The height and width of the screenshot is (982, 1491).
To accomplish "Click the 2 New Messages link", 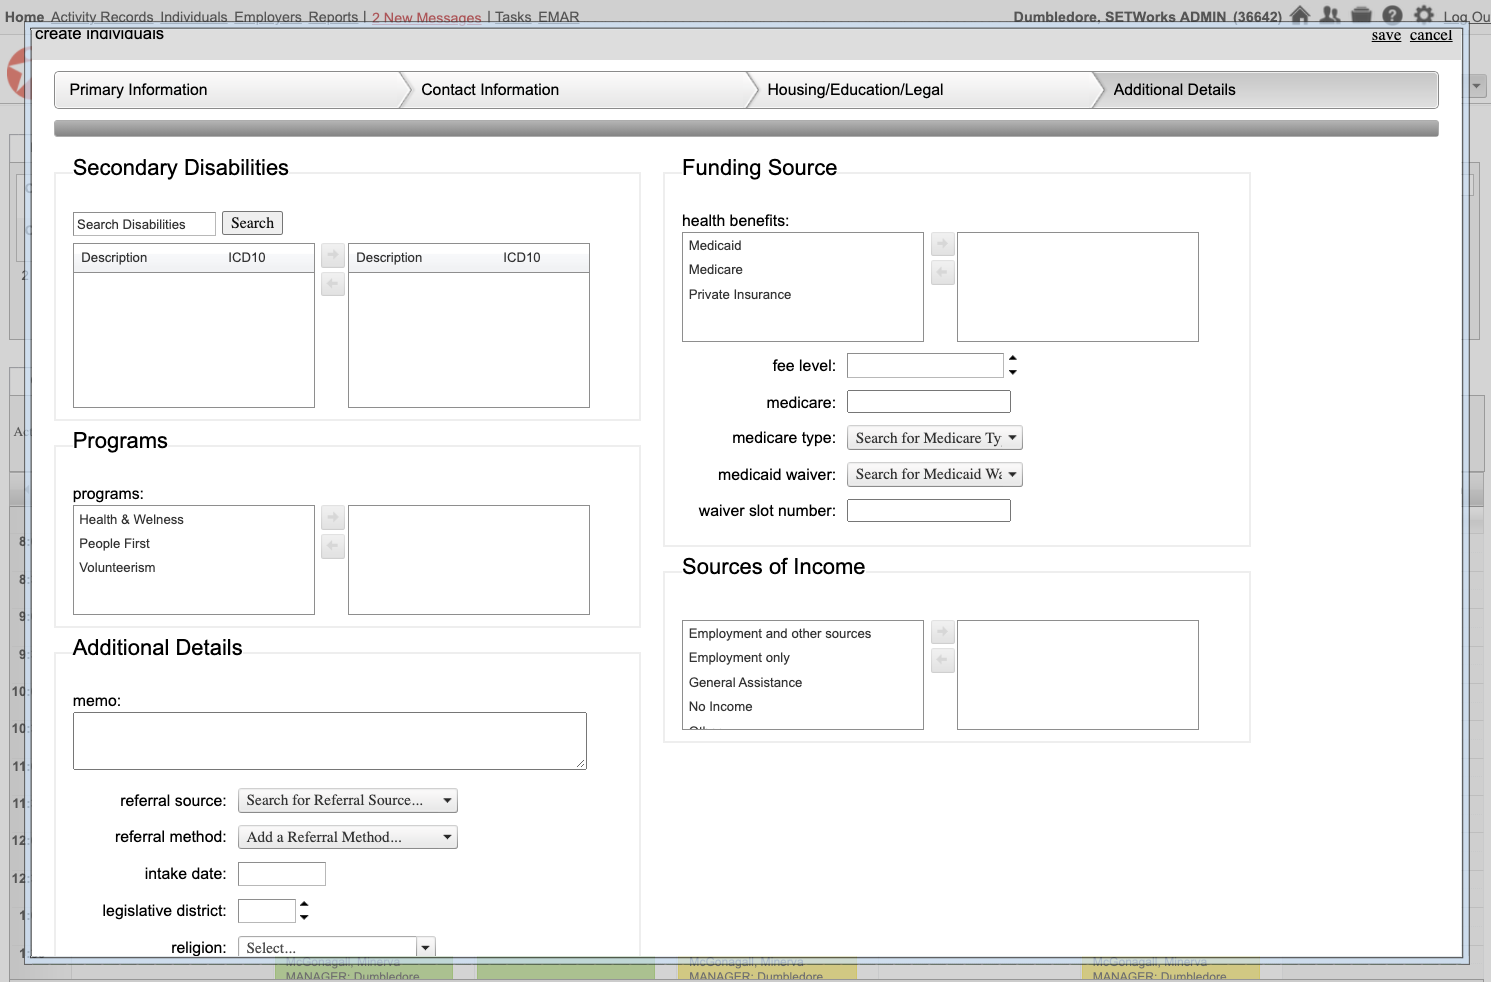I will (x=426, y=17).
